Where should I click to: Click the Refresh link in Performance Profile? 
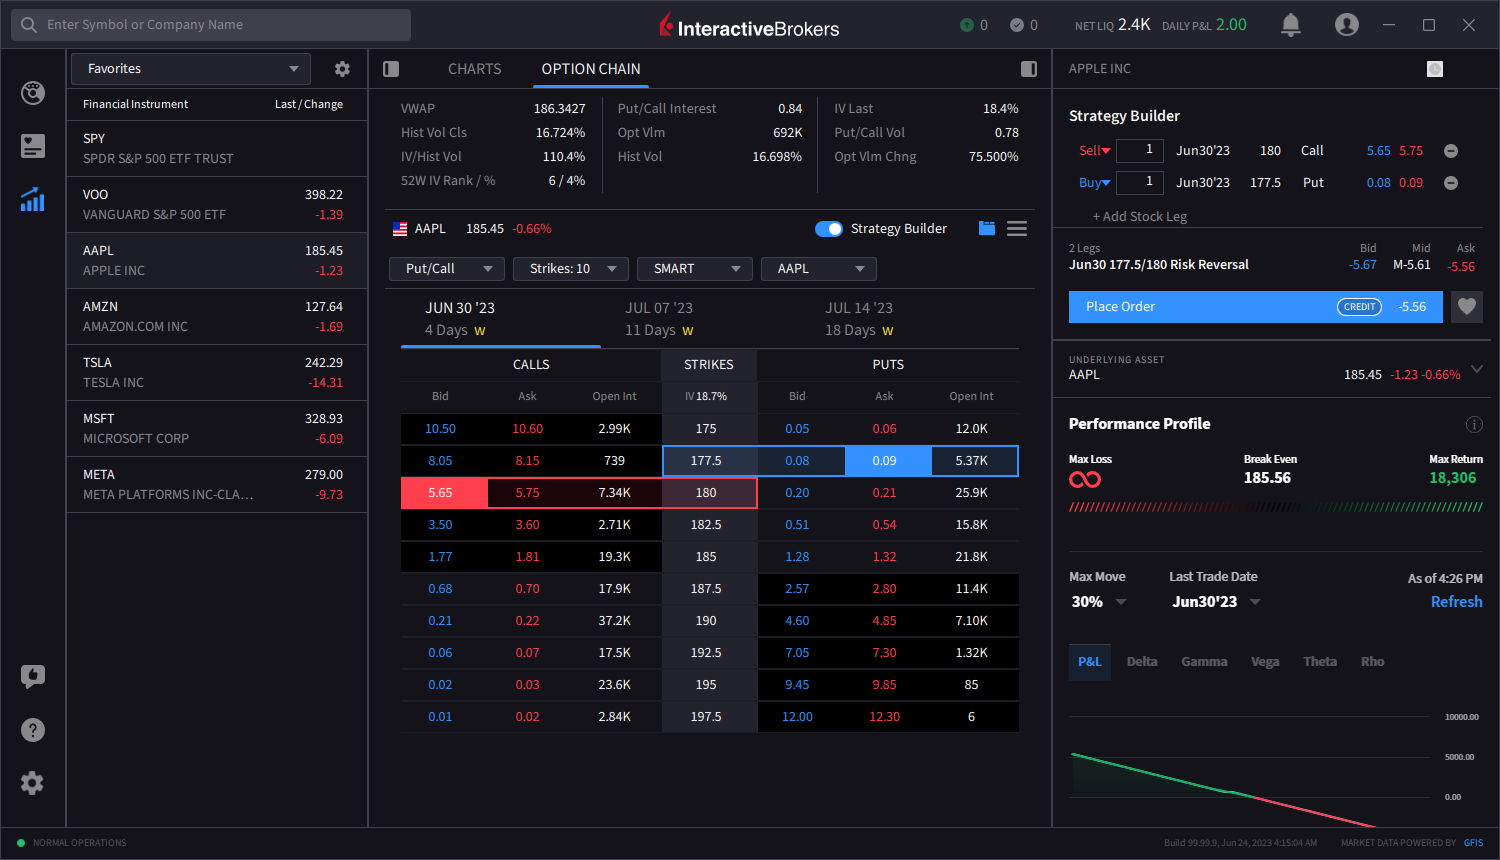pos(1456,601)
